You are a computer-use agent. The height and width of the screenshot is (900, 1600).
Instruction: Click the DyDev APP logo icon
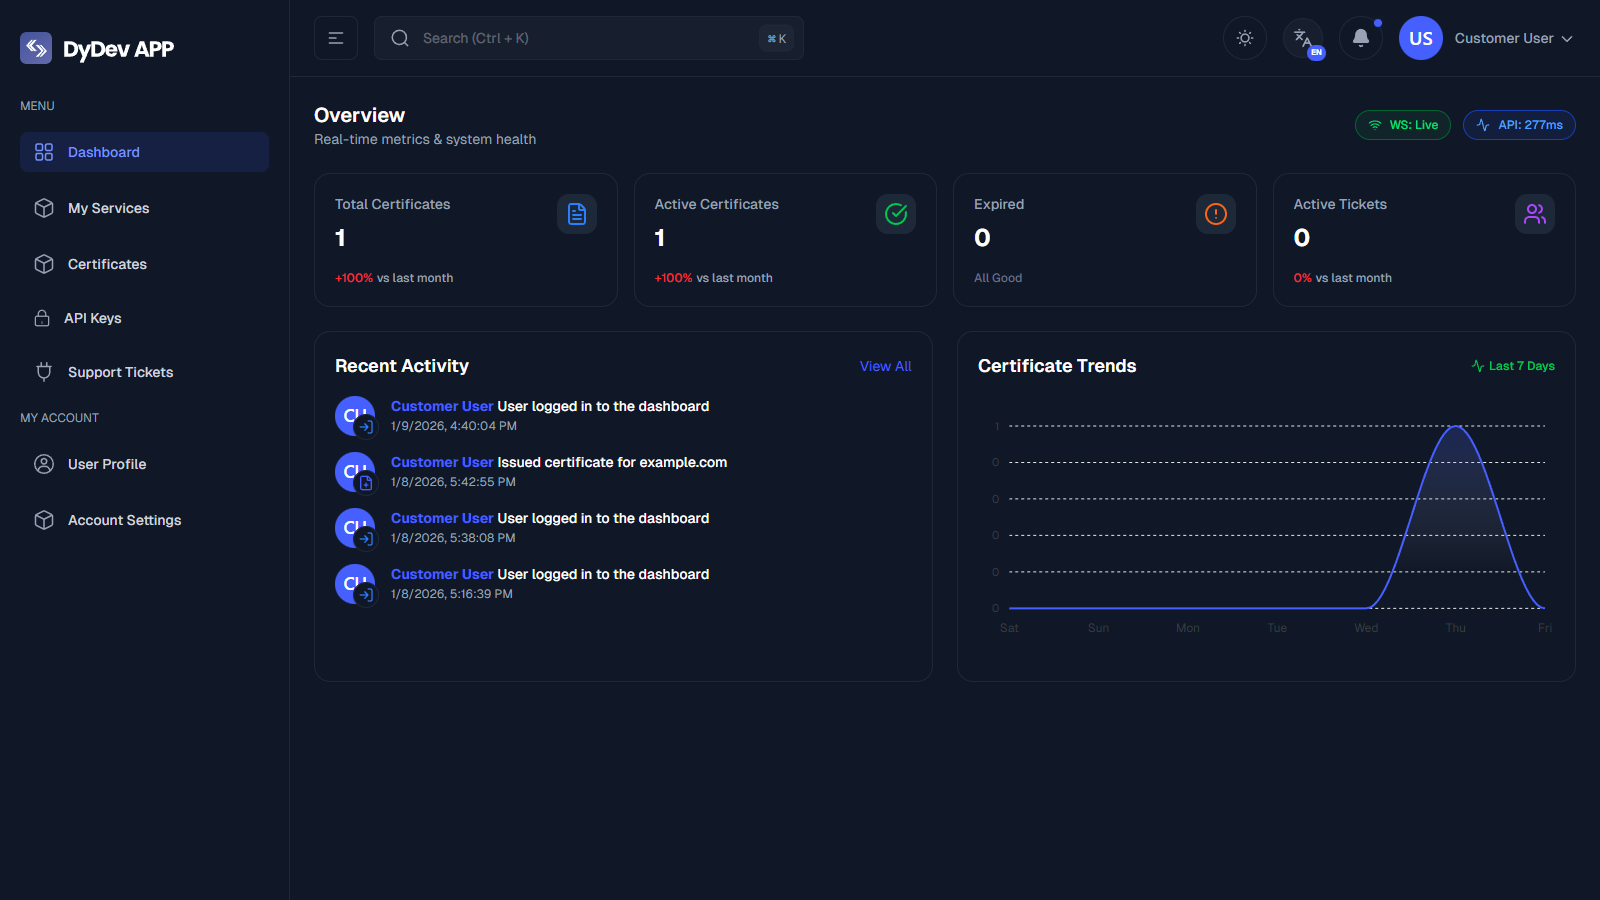pyautogui.click(x=36, y=48)
